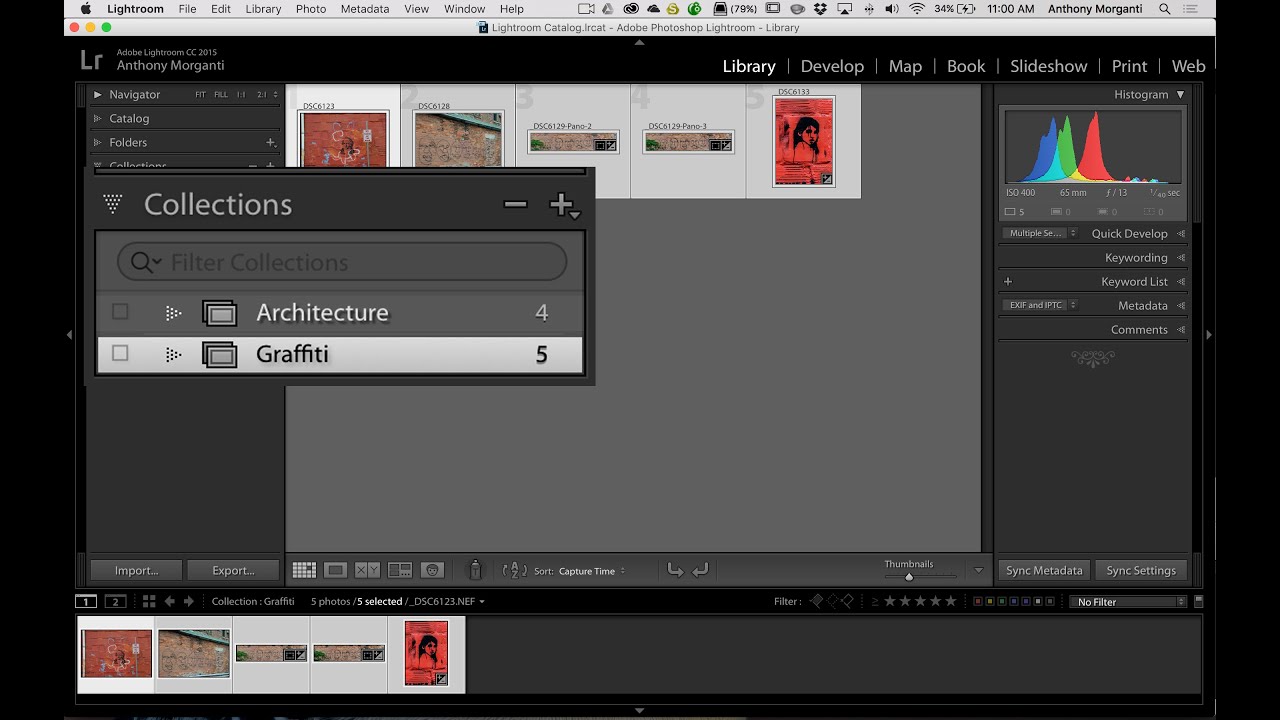
Task: Select the DSC6133 red portrait thumbnail in grid
Action: click(x=804, y=141)
